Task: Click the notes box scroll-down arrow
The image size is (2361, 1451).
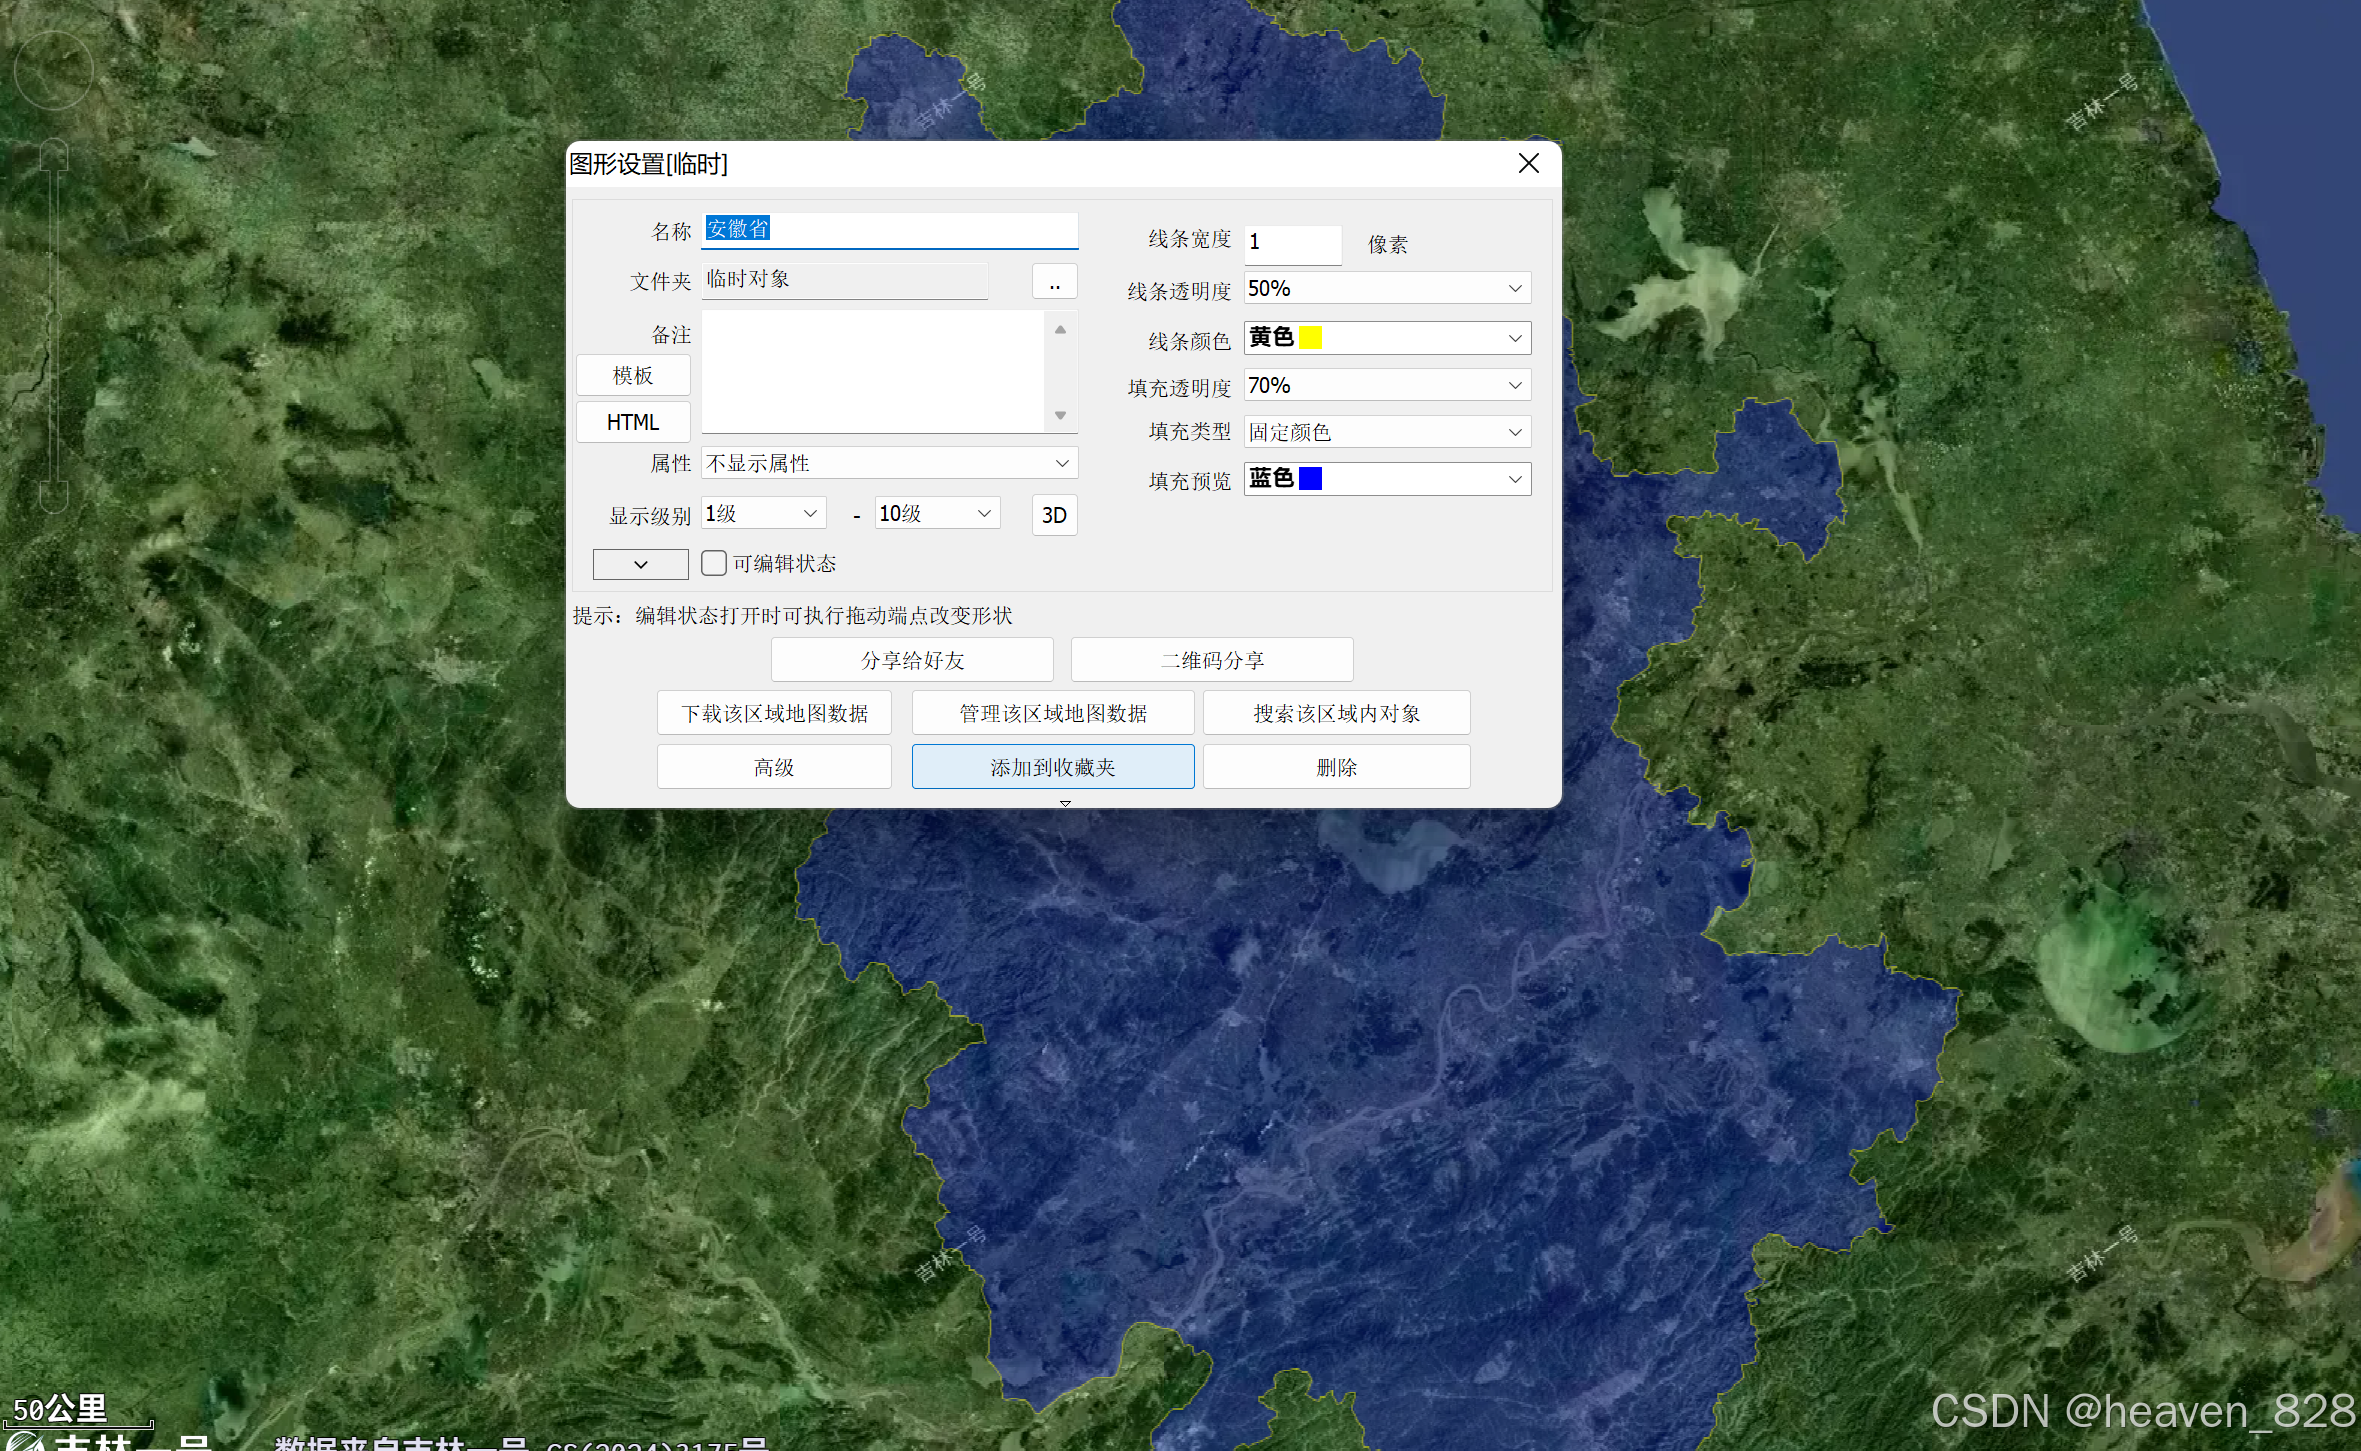Action: [x=1060, y=416]
